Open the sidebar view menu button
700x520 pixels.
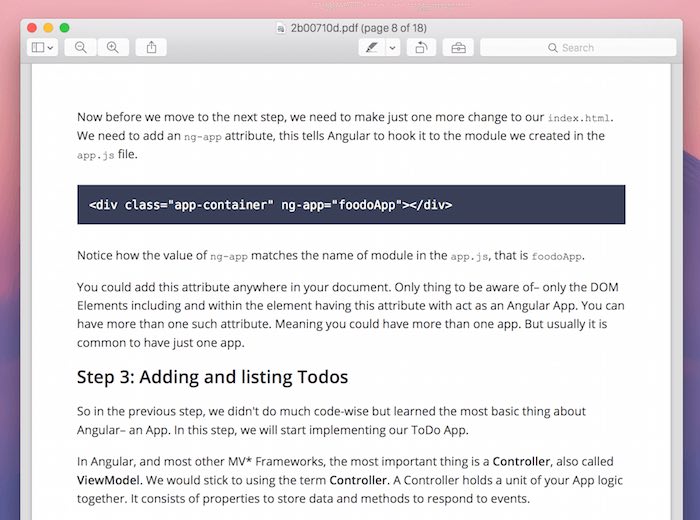click(42, 47)
